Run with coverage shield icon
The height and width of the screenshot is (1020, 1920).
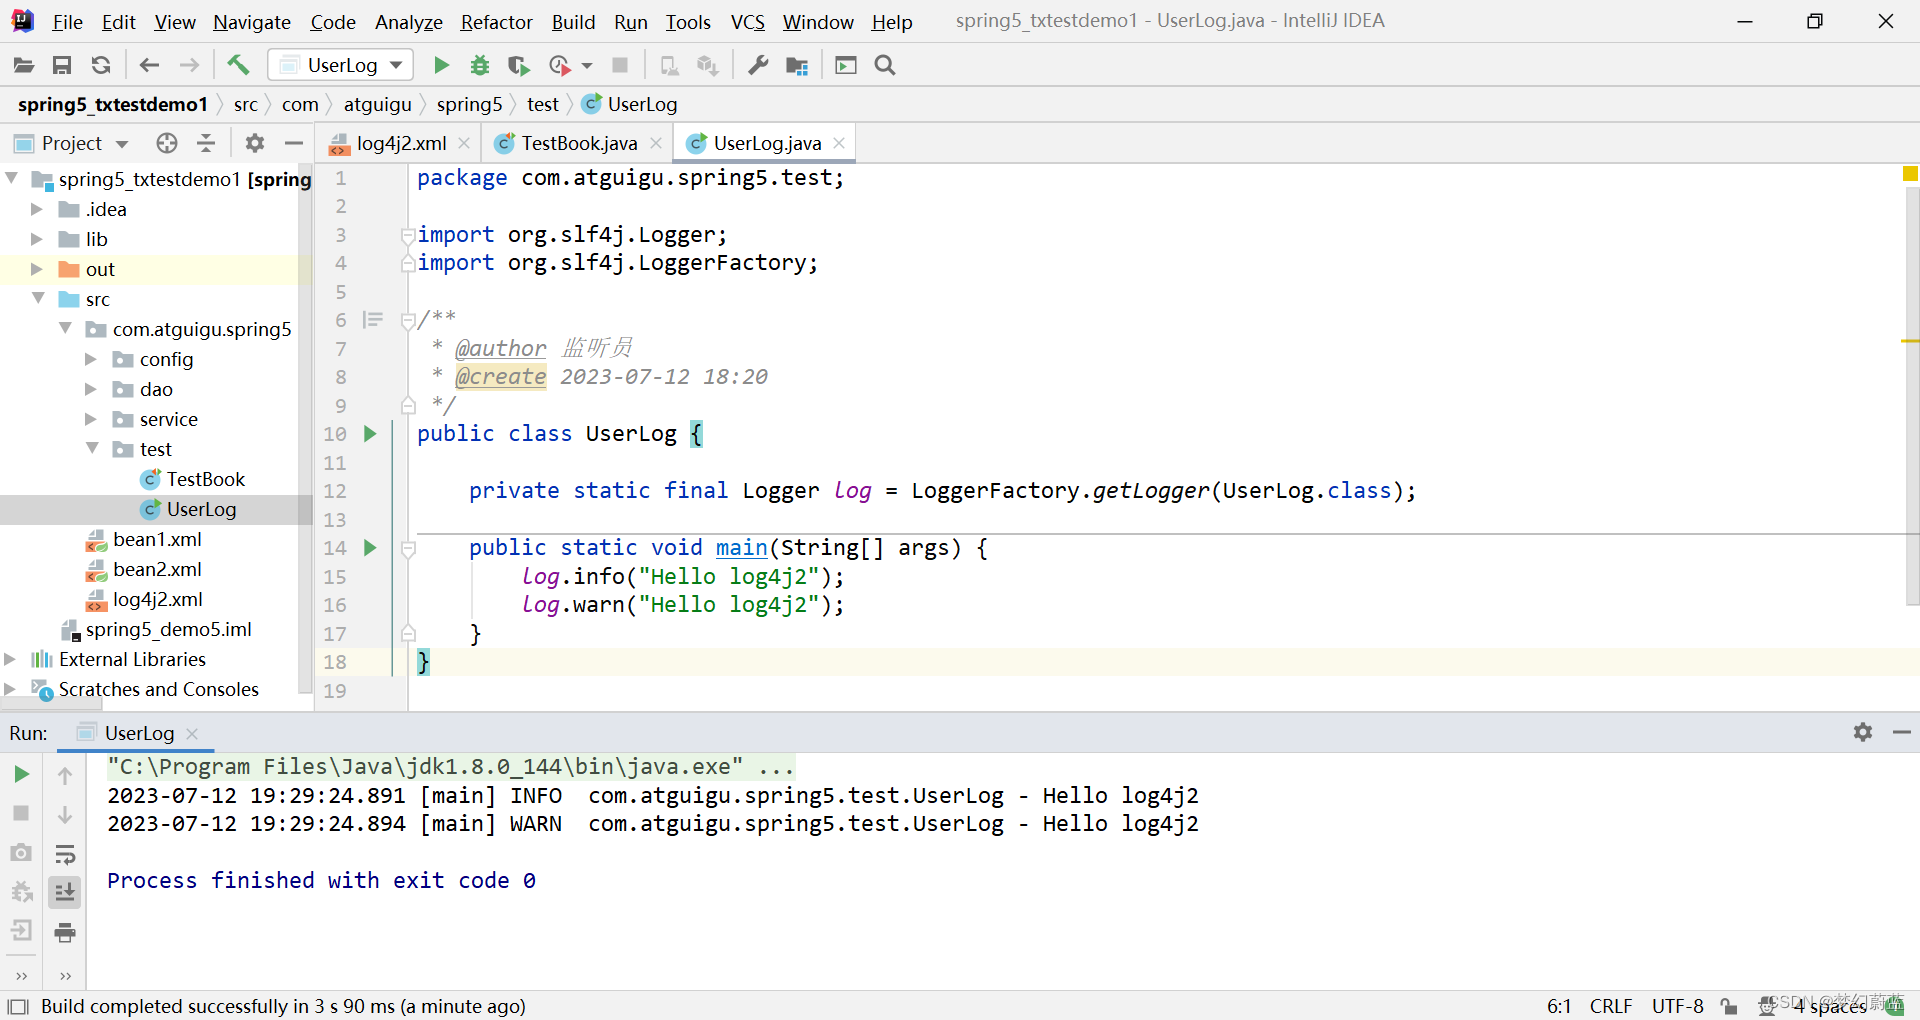[x=518, y=65]
